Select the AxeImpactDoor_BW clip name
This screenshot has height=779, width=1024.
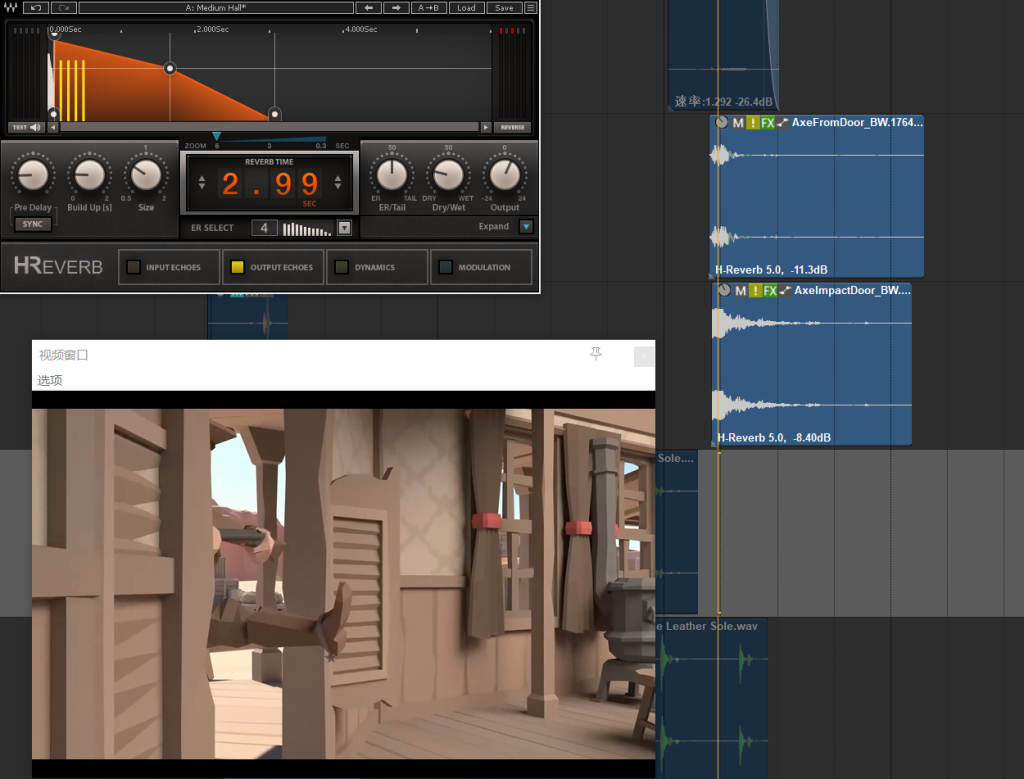click(x=852, y=290)
